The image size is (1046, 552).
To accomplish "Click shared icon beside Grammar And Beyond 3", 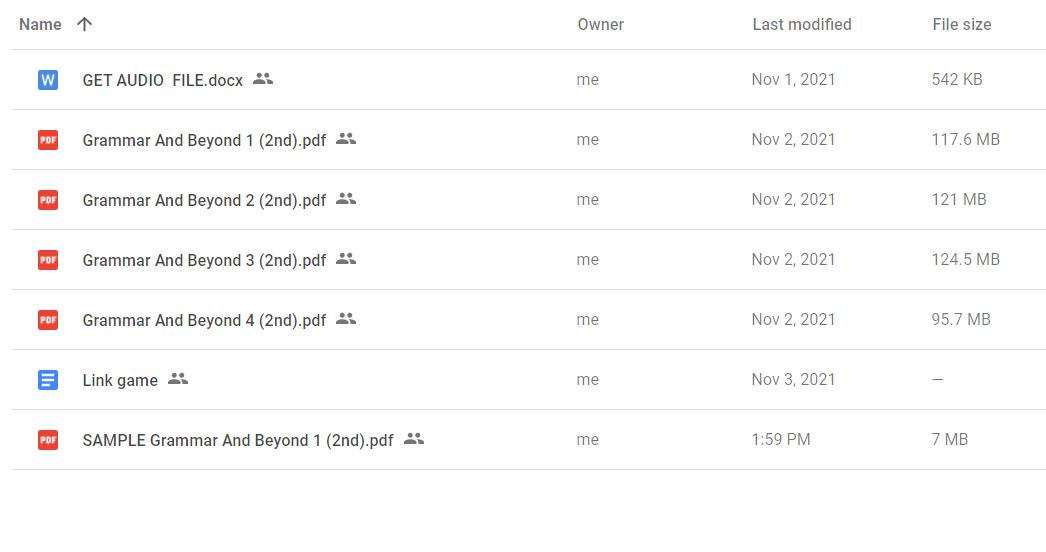I will 346,259.
